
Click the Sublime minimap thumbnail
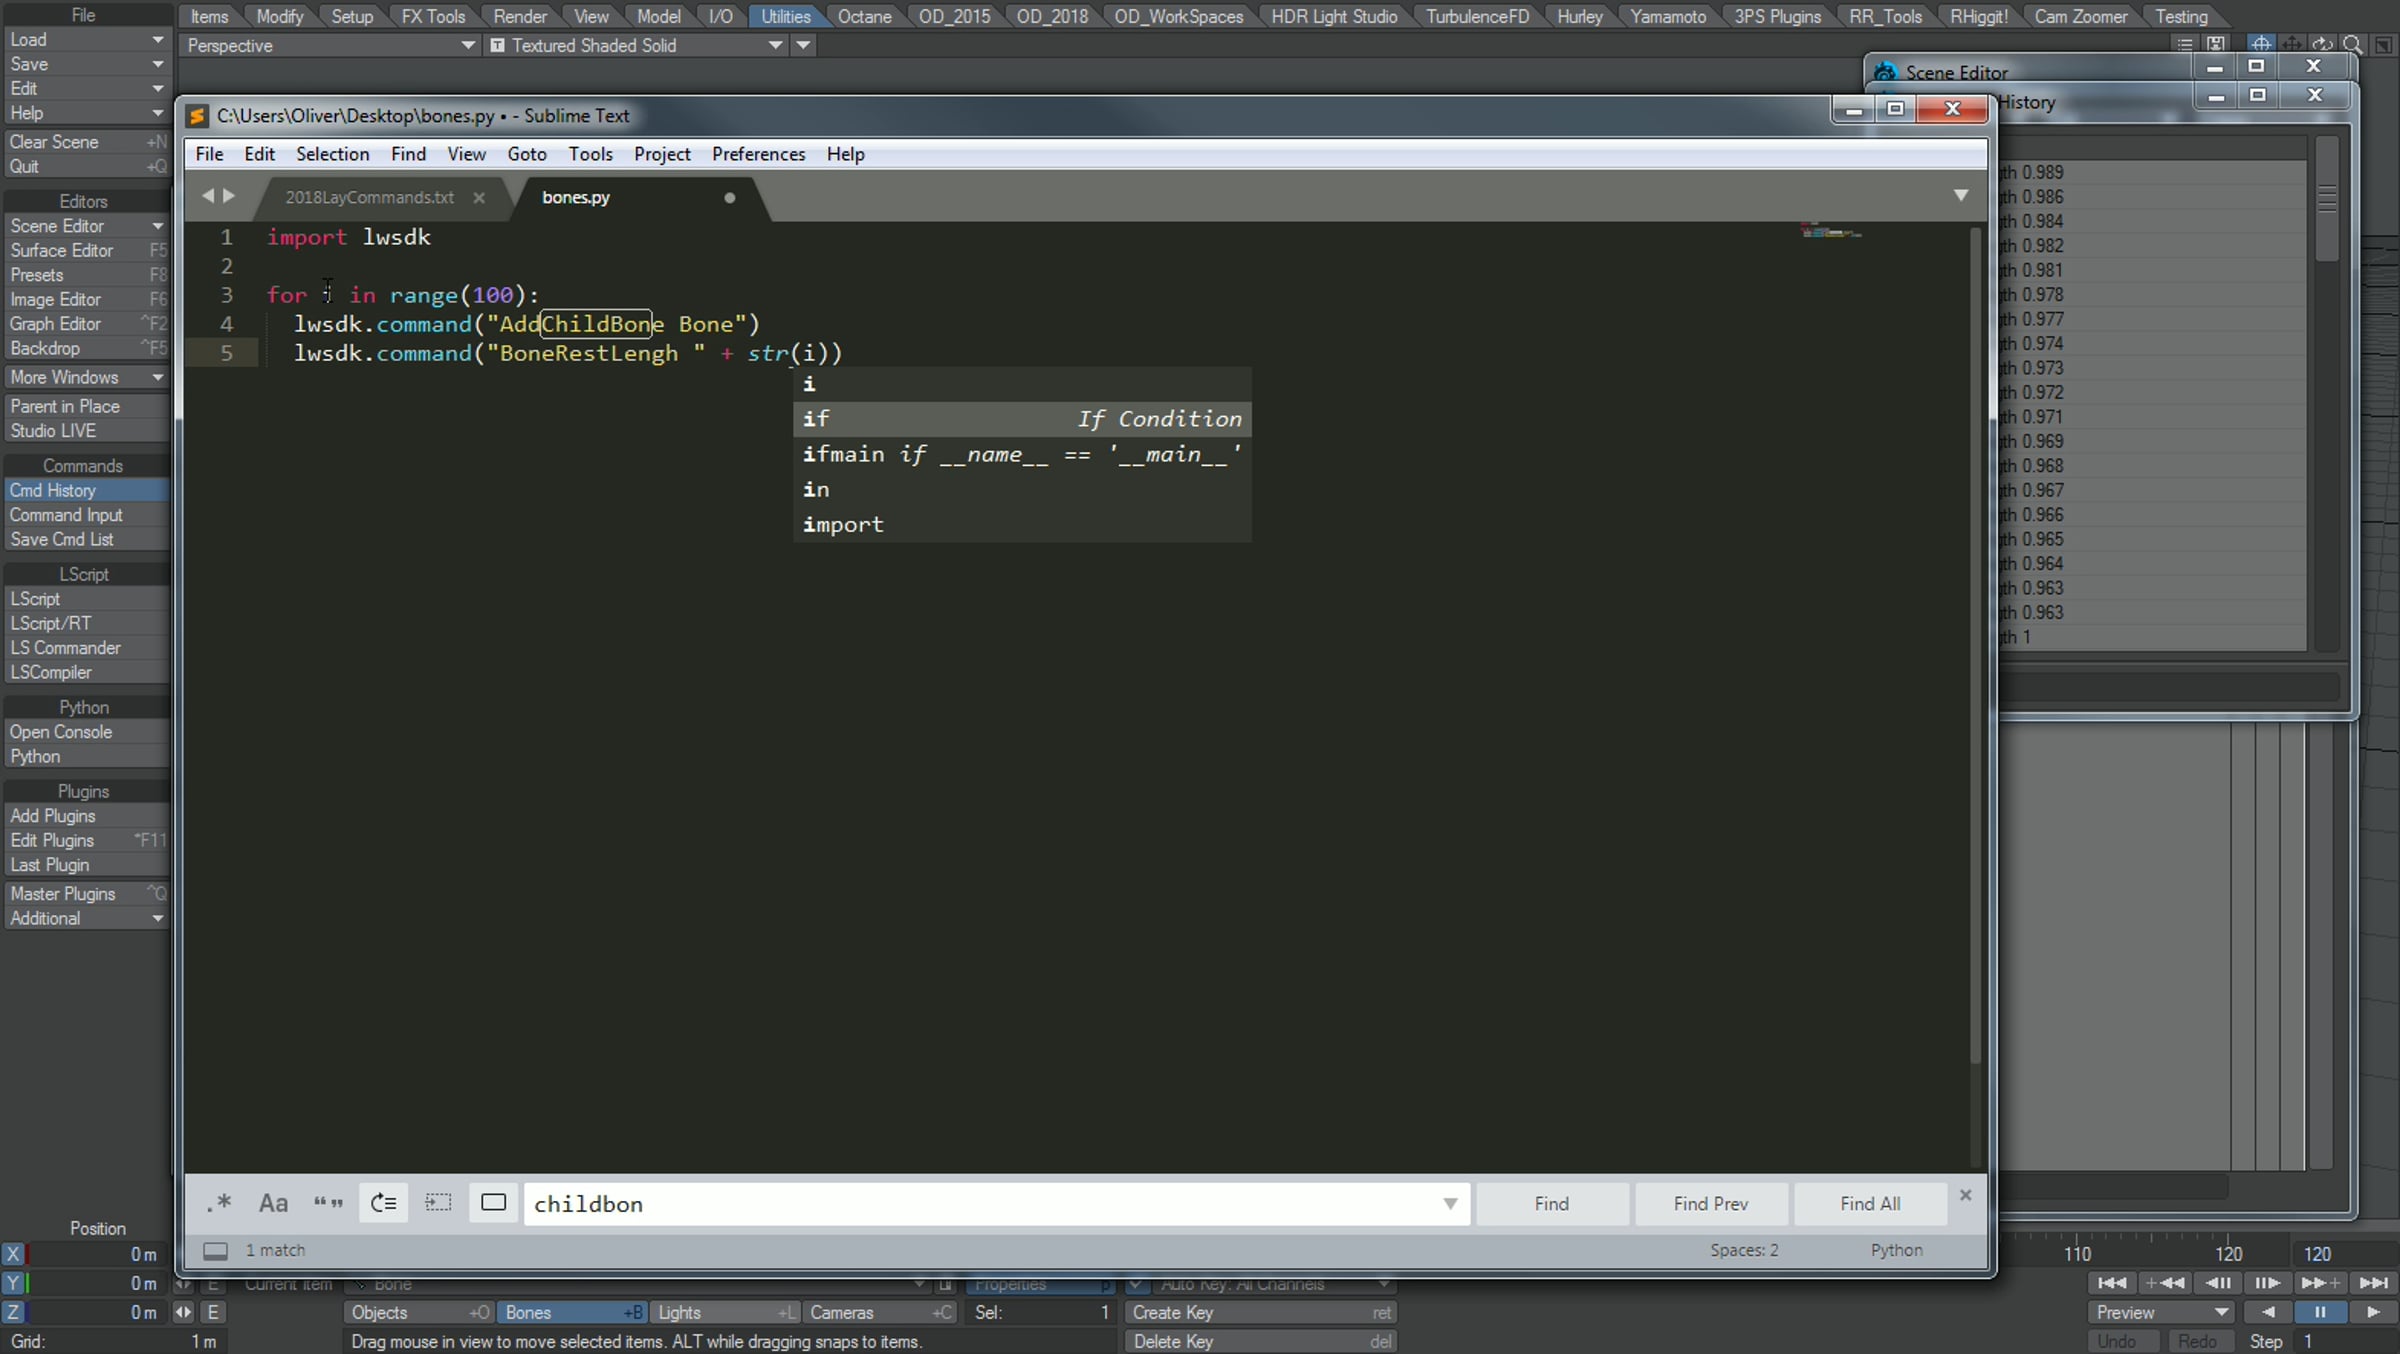coord(1830,232)
